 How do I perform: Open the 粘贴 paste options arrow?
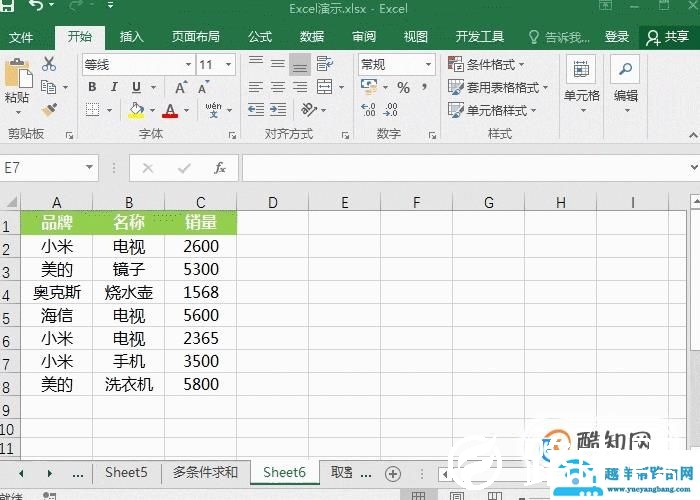17,112
